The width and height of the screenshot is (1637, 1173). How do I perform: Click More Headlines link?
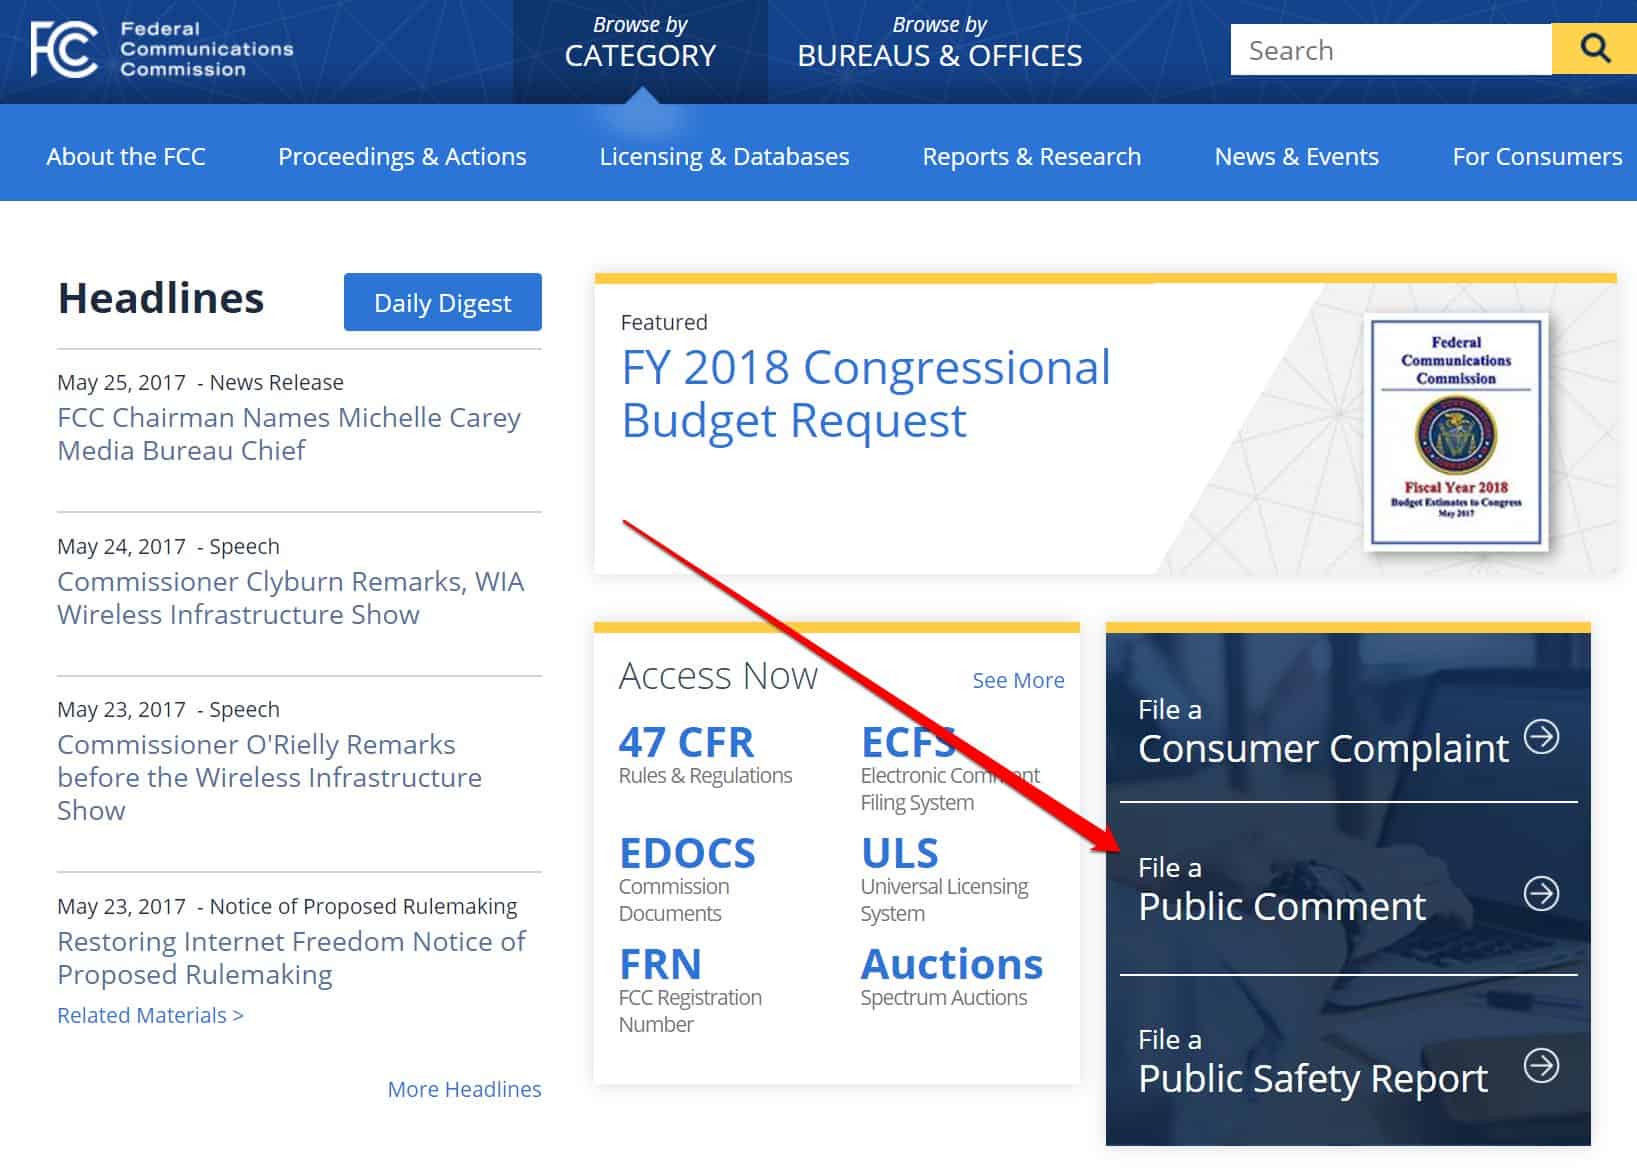click(464, 1089)
